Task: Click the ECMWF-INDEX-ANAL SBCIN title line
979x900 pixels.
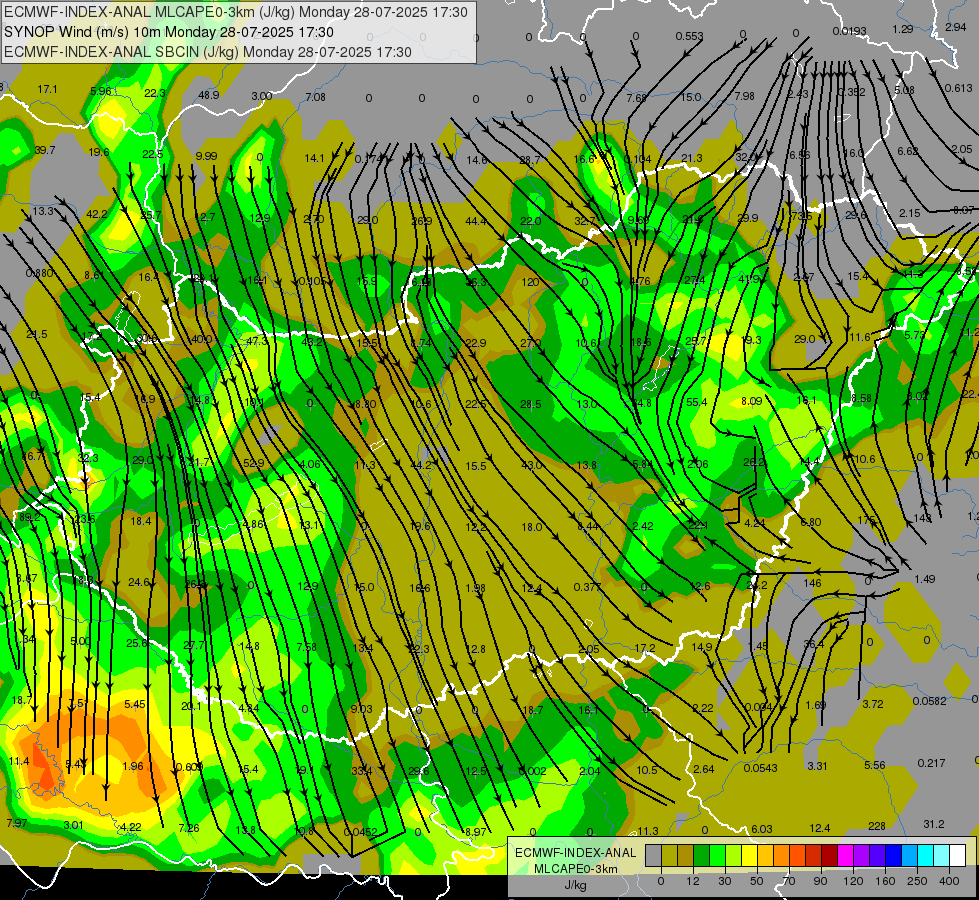Action: coord(208,52)
